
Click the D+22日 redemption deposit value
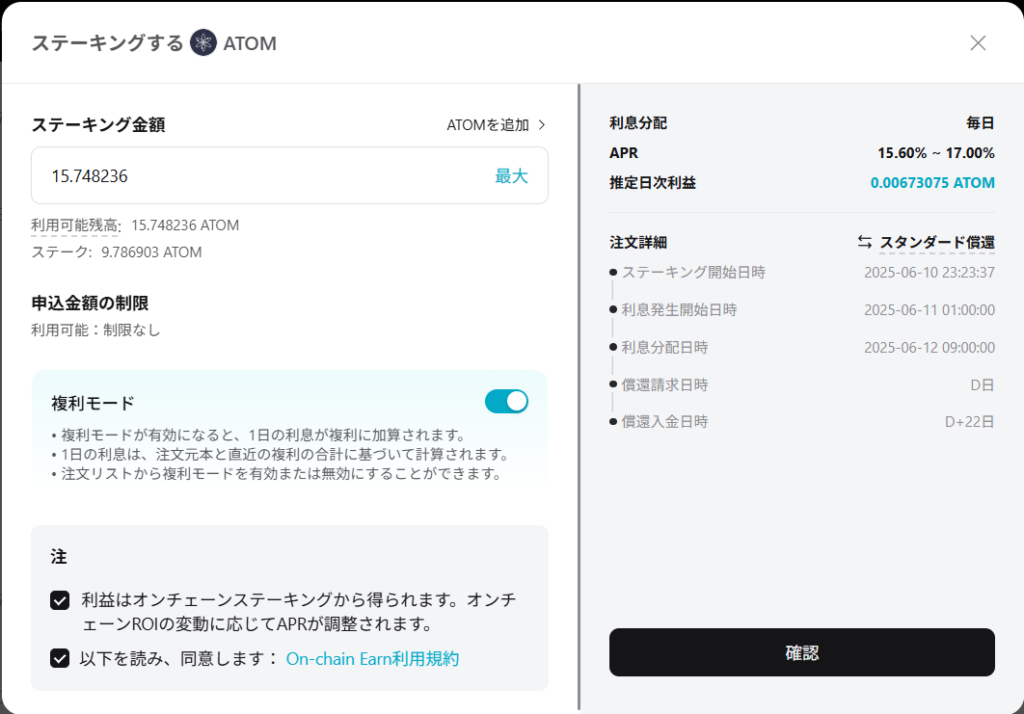[970, 422]
